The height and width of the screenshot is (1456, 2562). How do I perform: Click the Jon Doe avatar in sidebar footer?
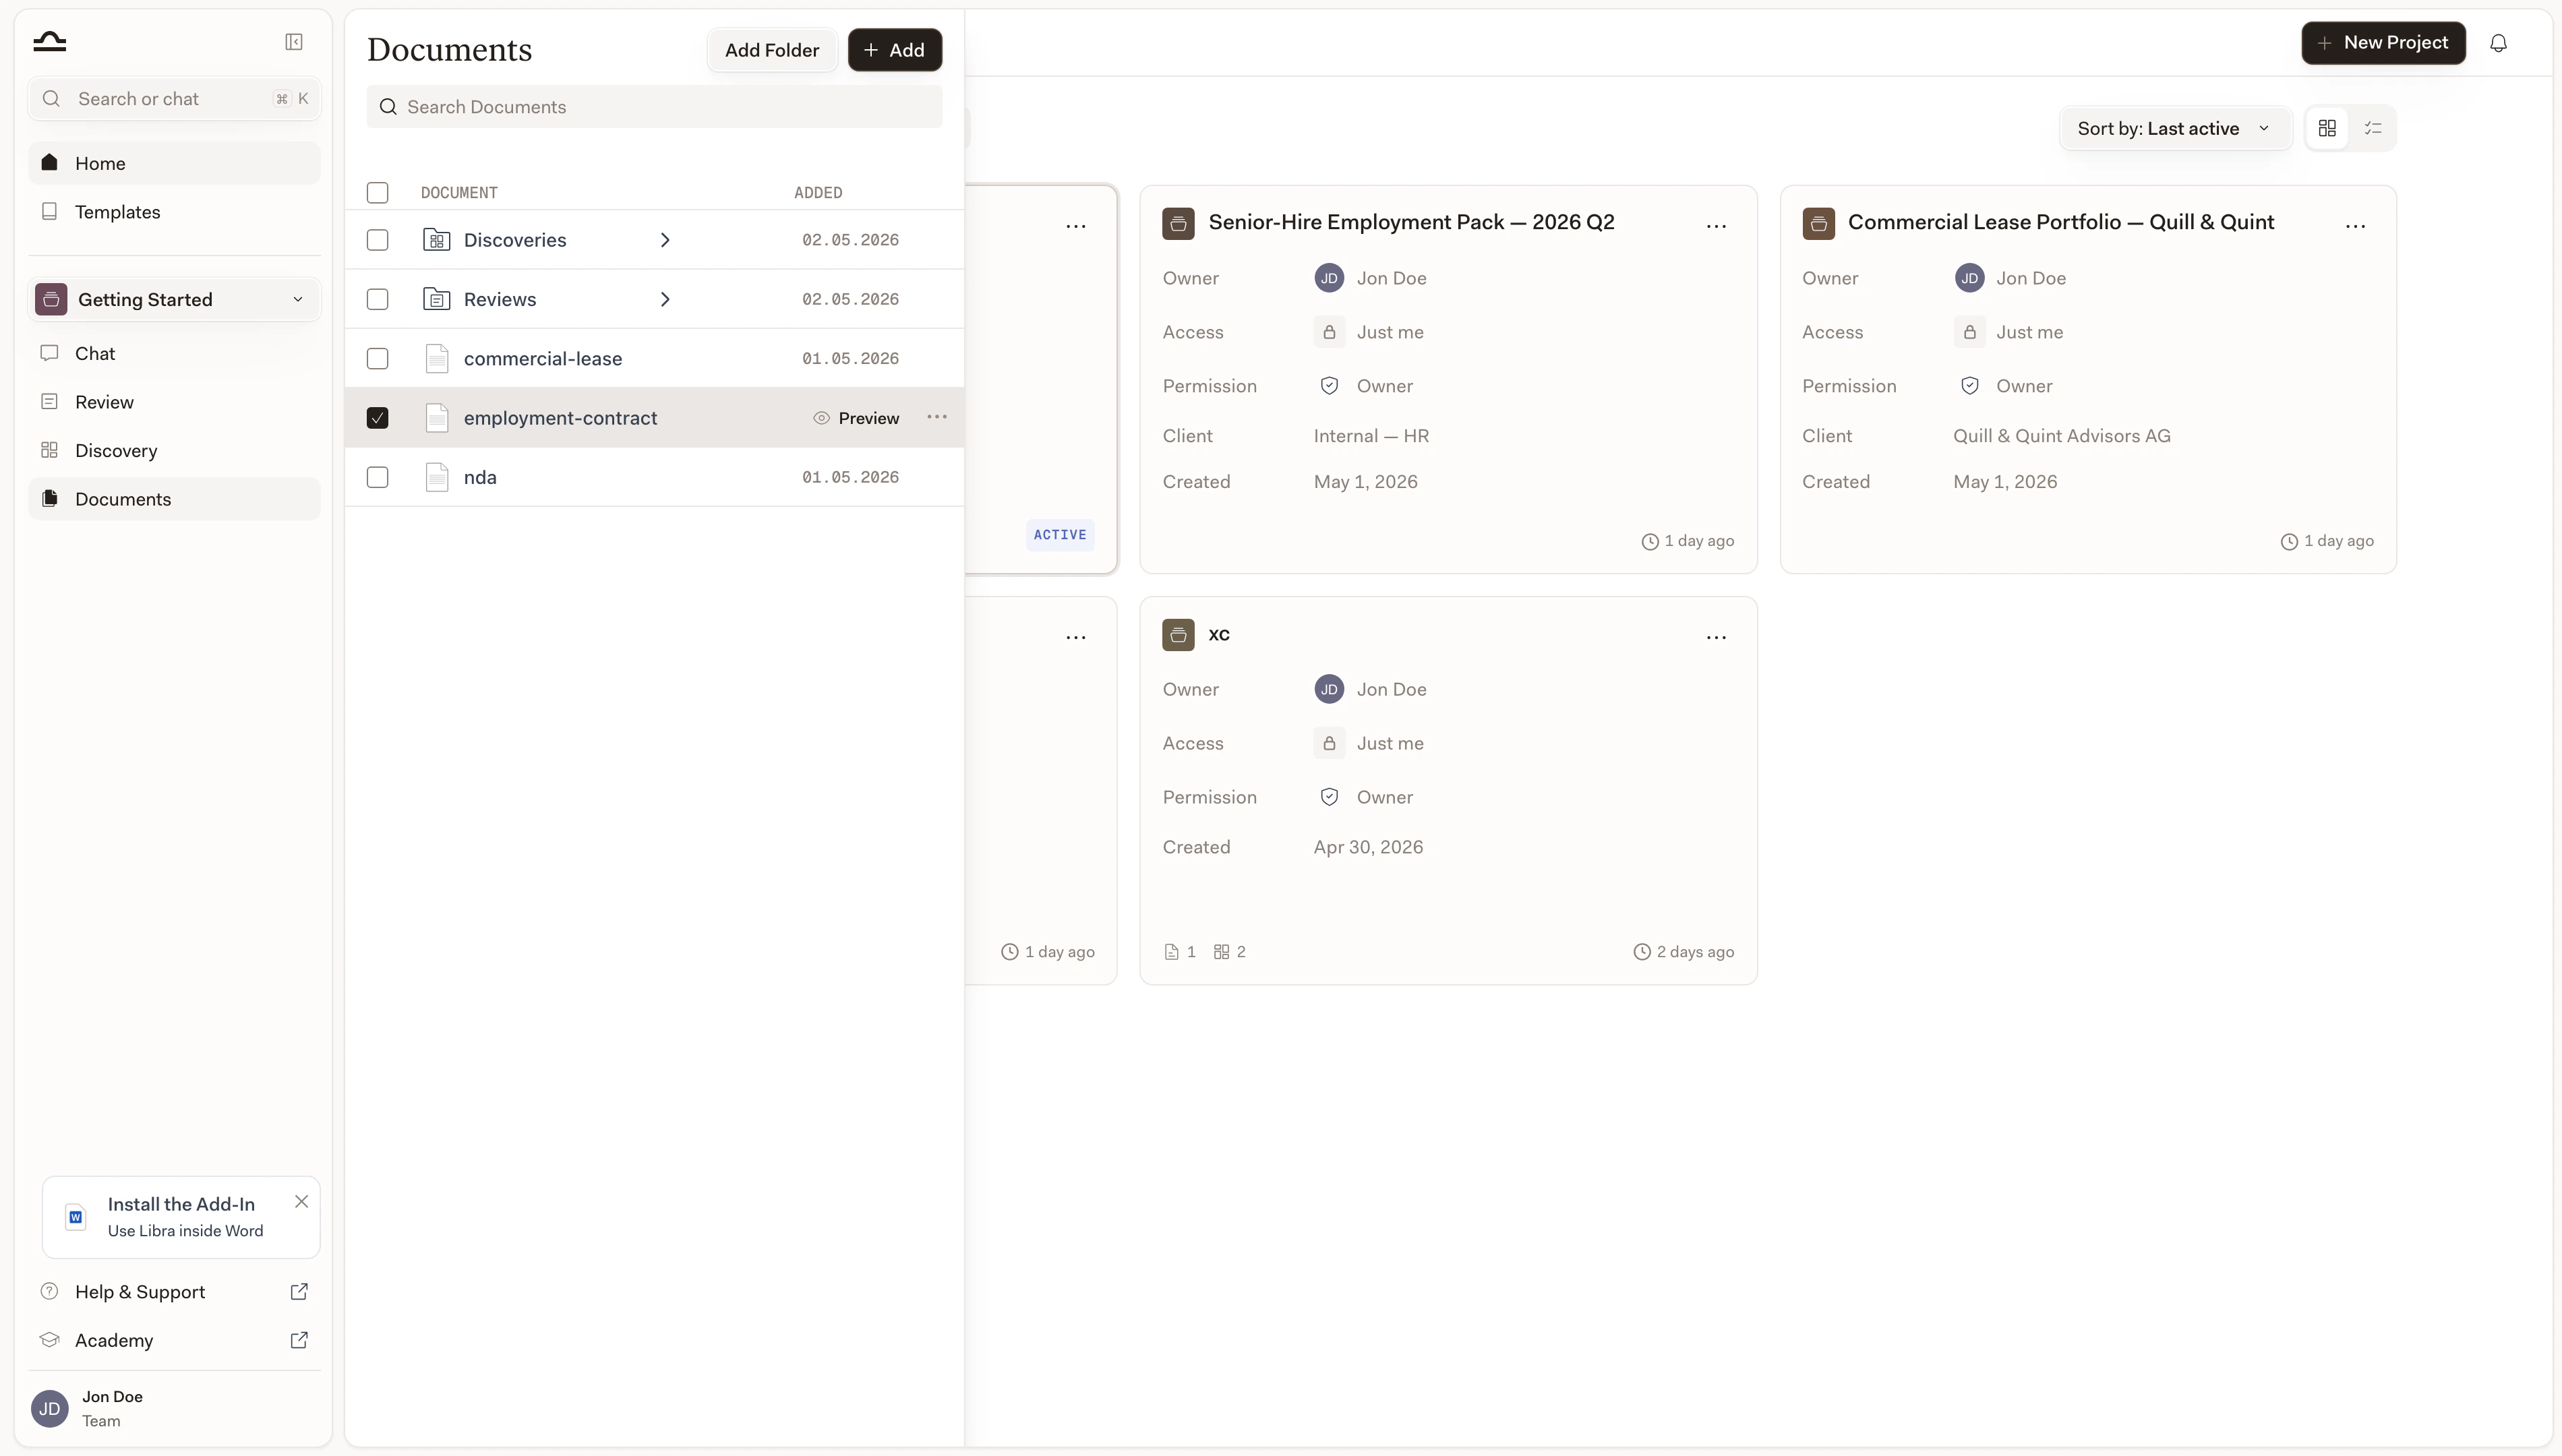click(x=49, y=1408)
